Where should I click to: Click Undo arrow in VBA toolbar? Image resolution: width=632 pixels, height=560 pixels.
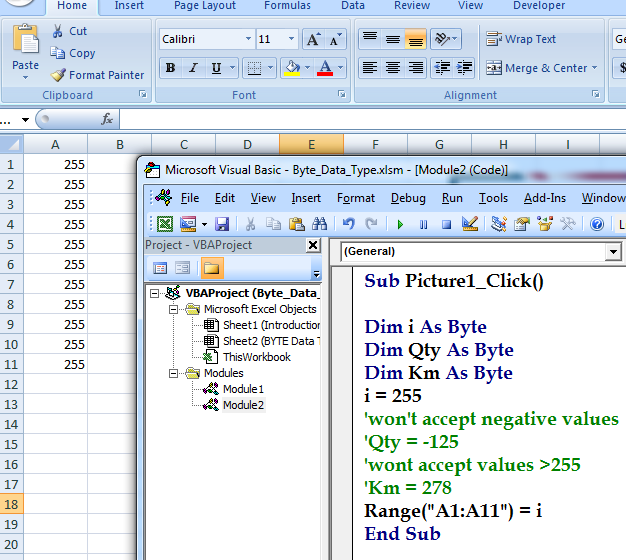pyautogui.click(x=349, y=224)
